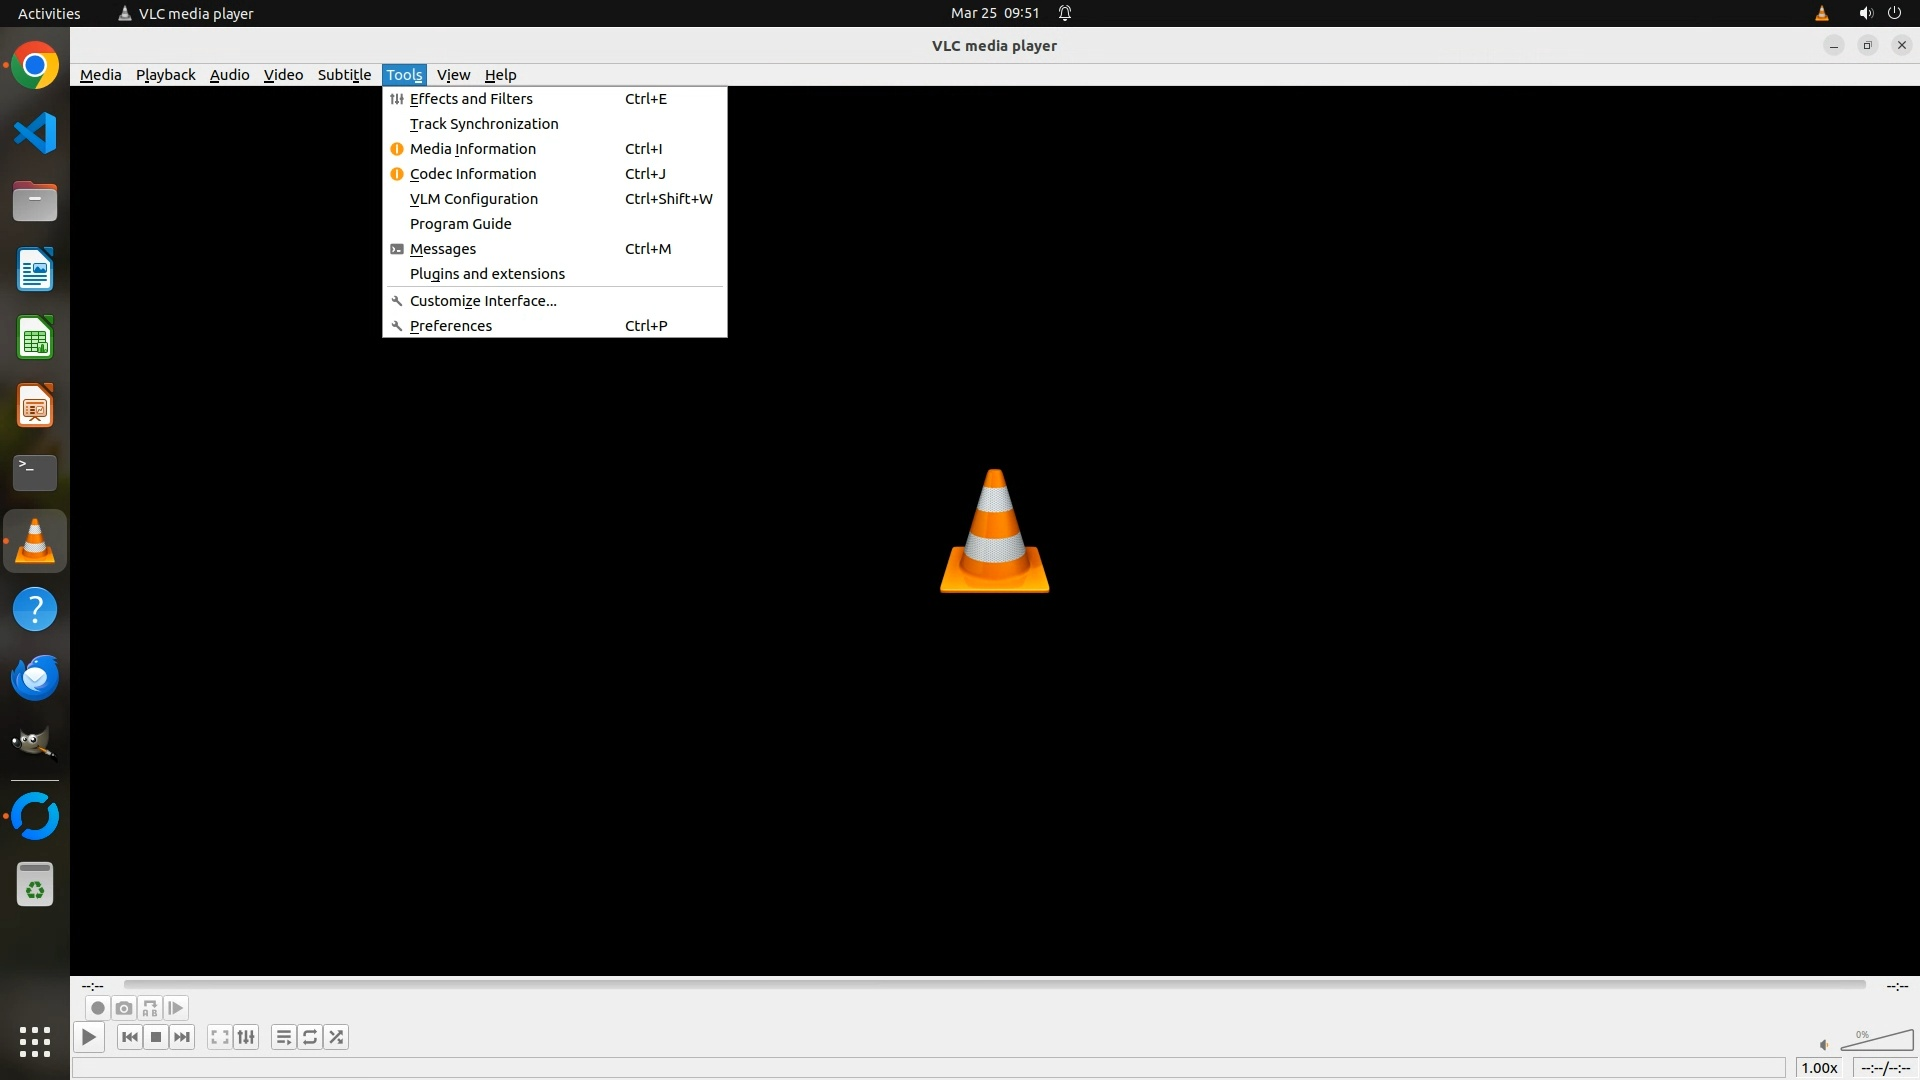Toggle random shuffle playback
Screen dimensions: 1920x1080
(336, 1037)
